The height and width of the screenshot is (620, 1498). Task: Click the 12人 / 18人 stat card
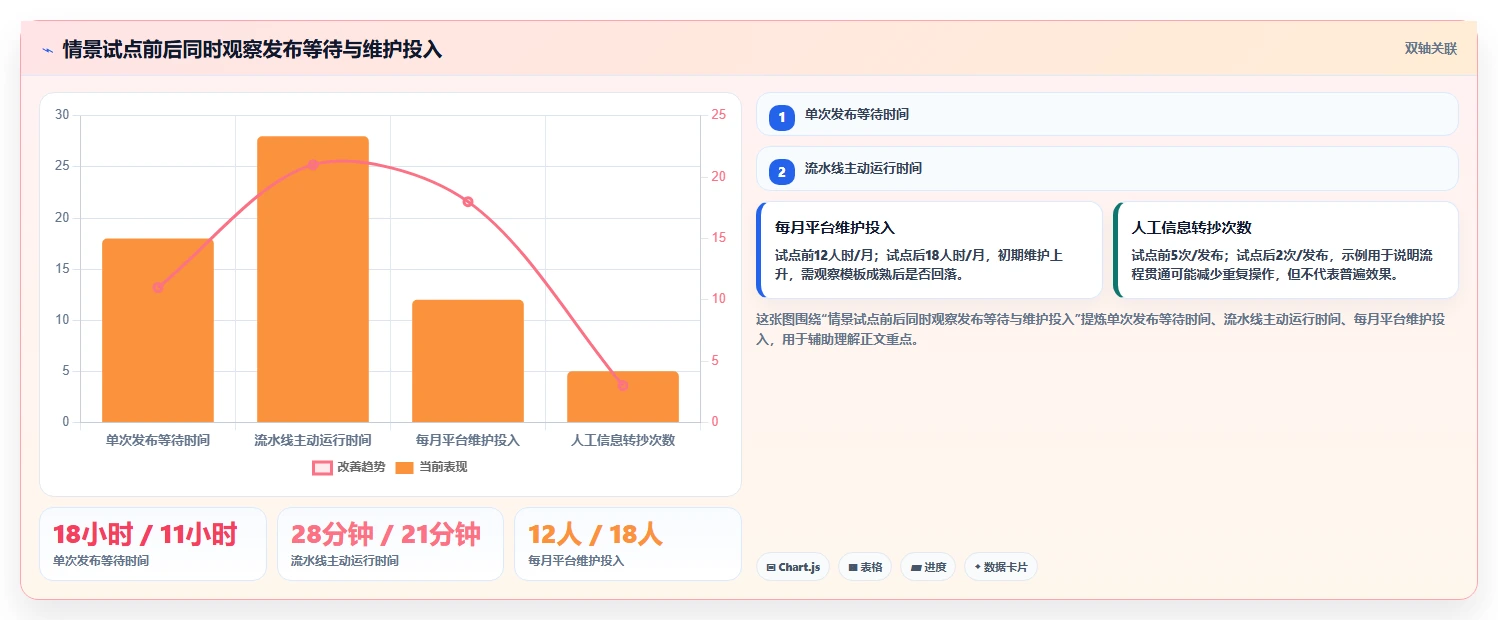pyautogui.click(x=627, y=544)
